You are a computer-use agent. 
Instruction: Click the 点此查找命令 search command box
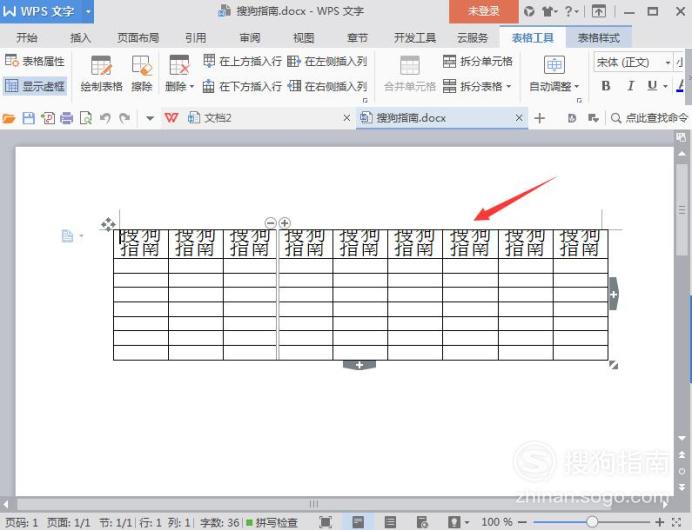649,118
